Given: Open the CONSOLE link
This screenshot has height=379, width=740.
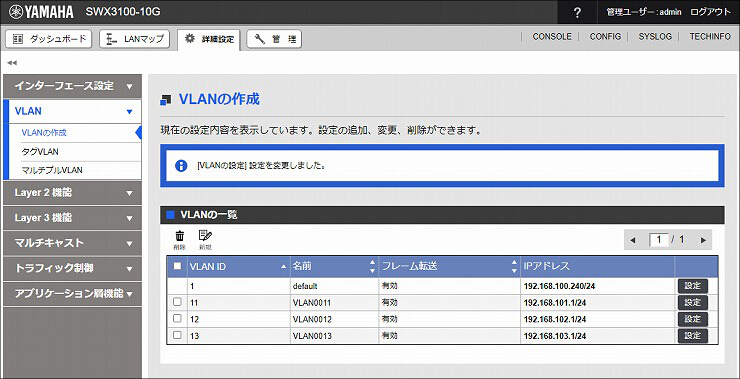Looking at the screenshot, I should coord(552,36).
